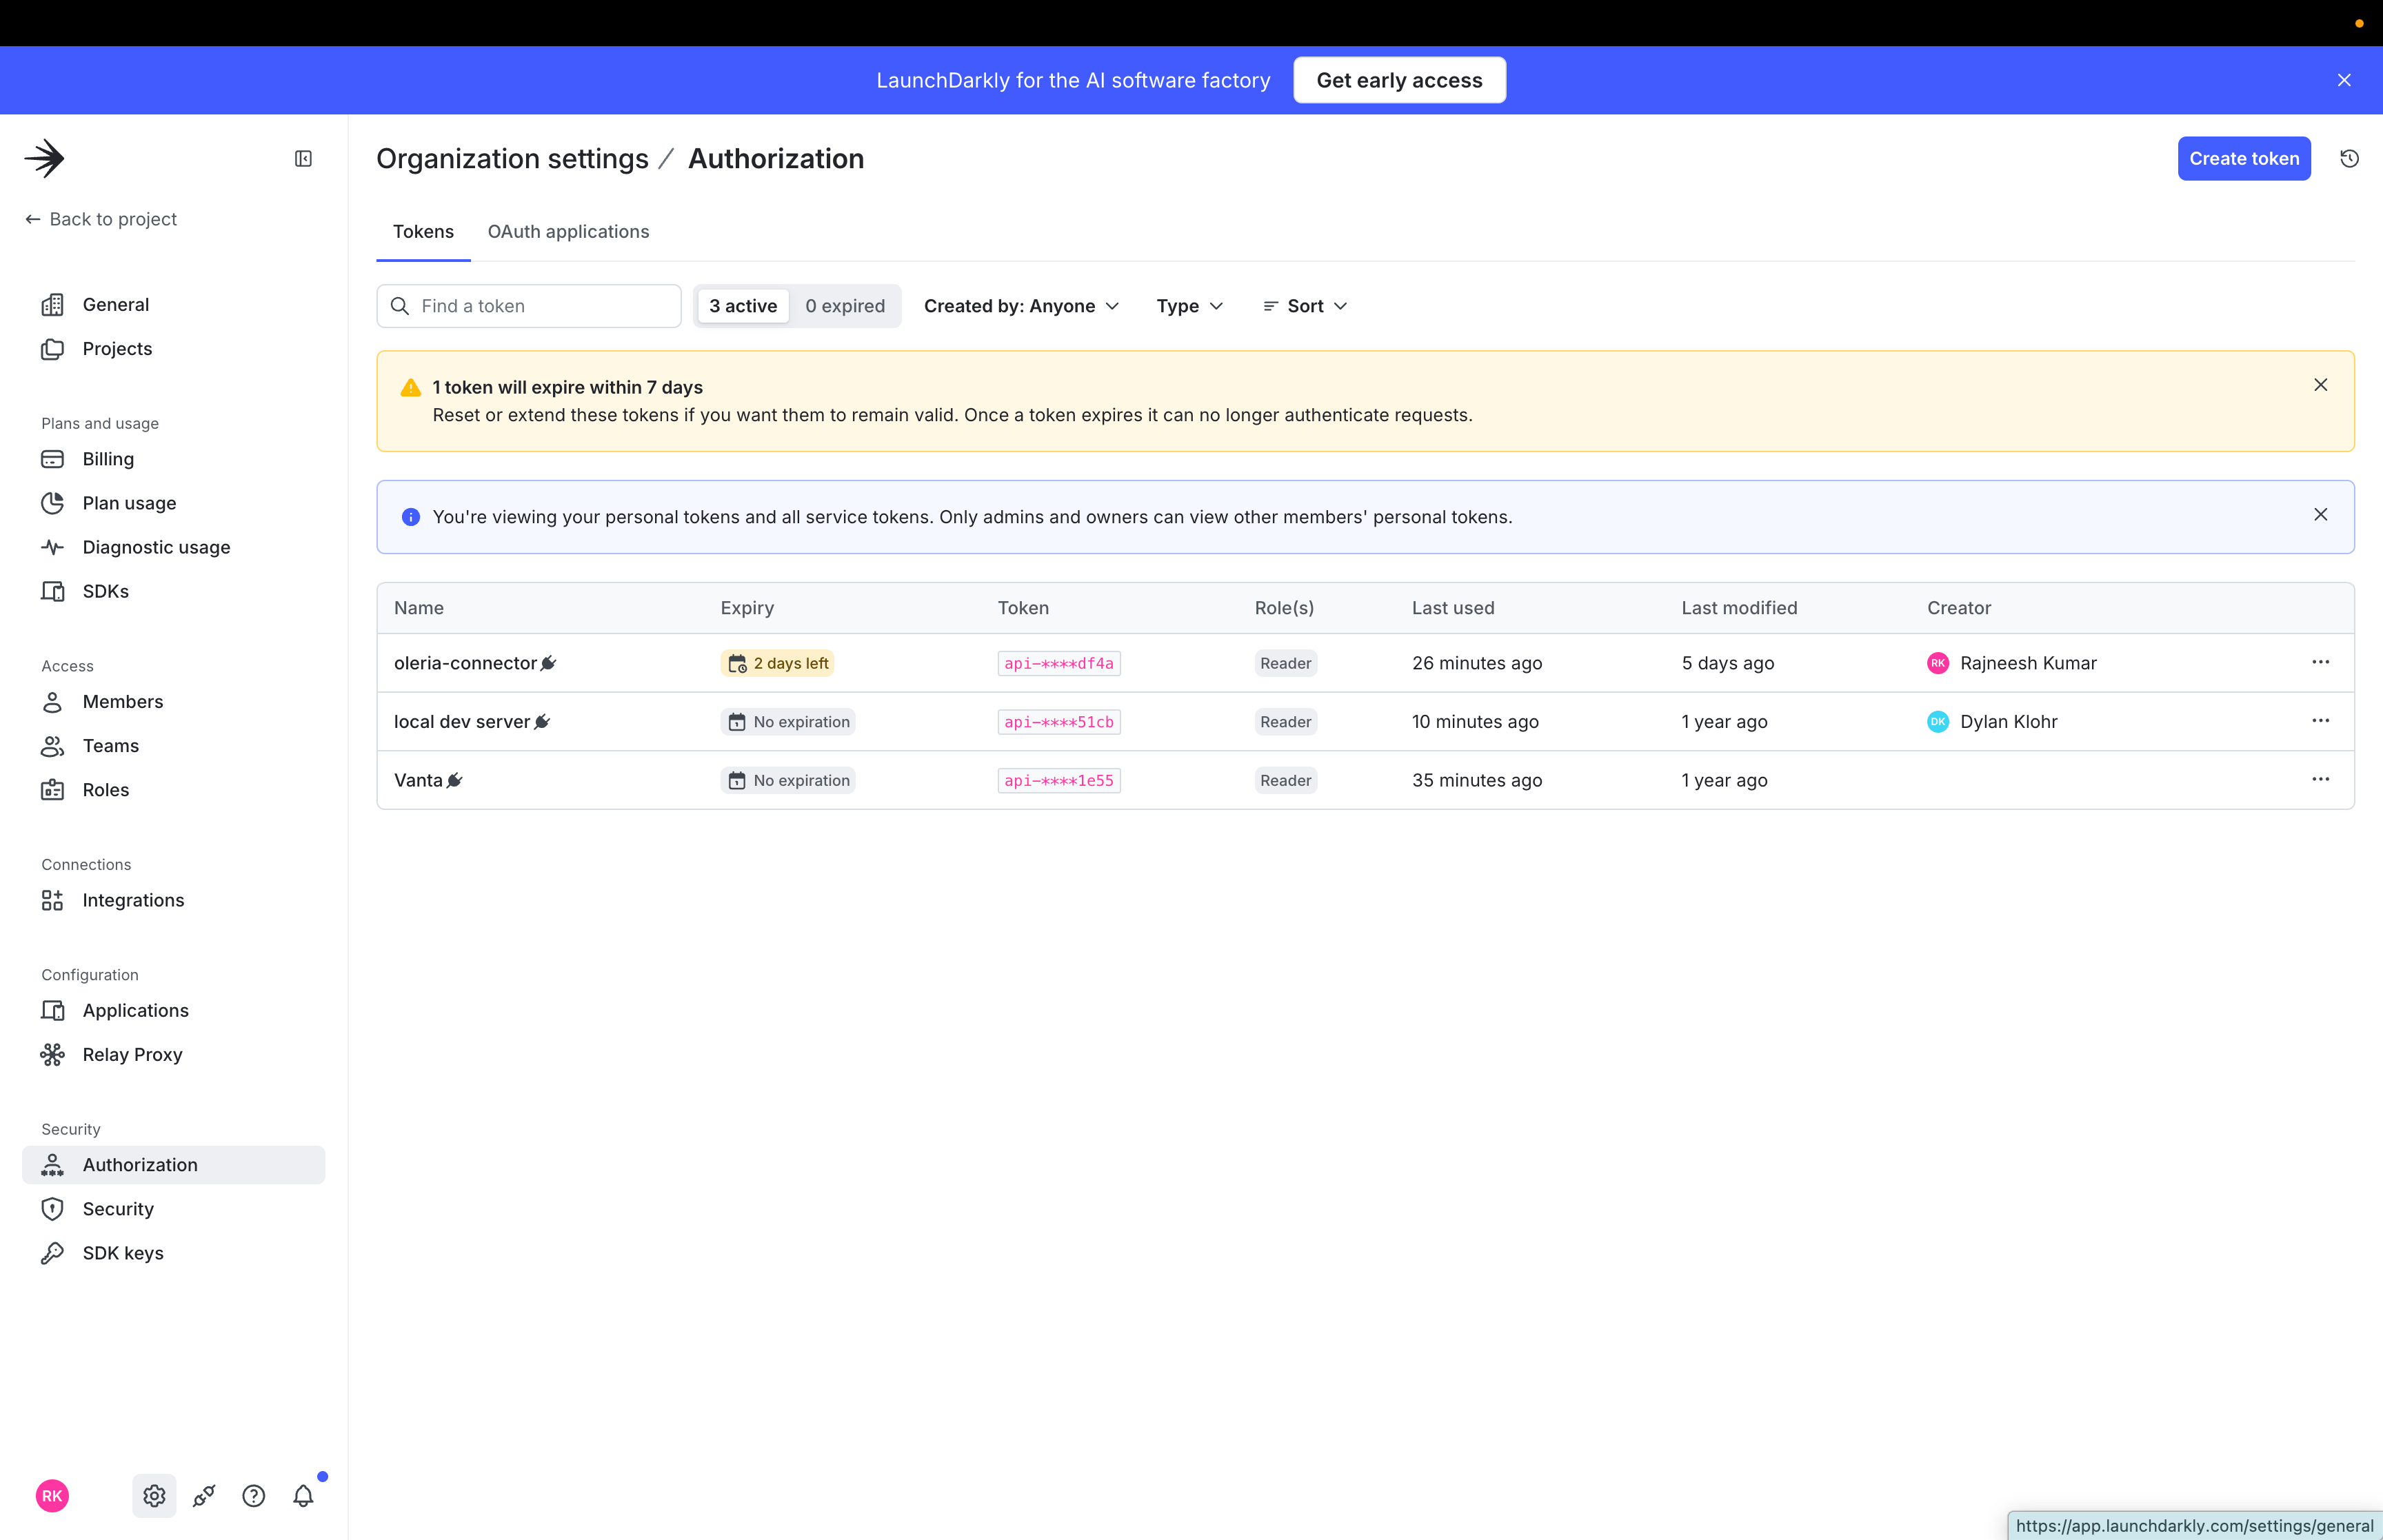Open Projects in sidebar
2383x1540 pixels.
(x=174, y=348)
